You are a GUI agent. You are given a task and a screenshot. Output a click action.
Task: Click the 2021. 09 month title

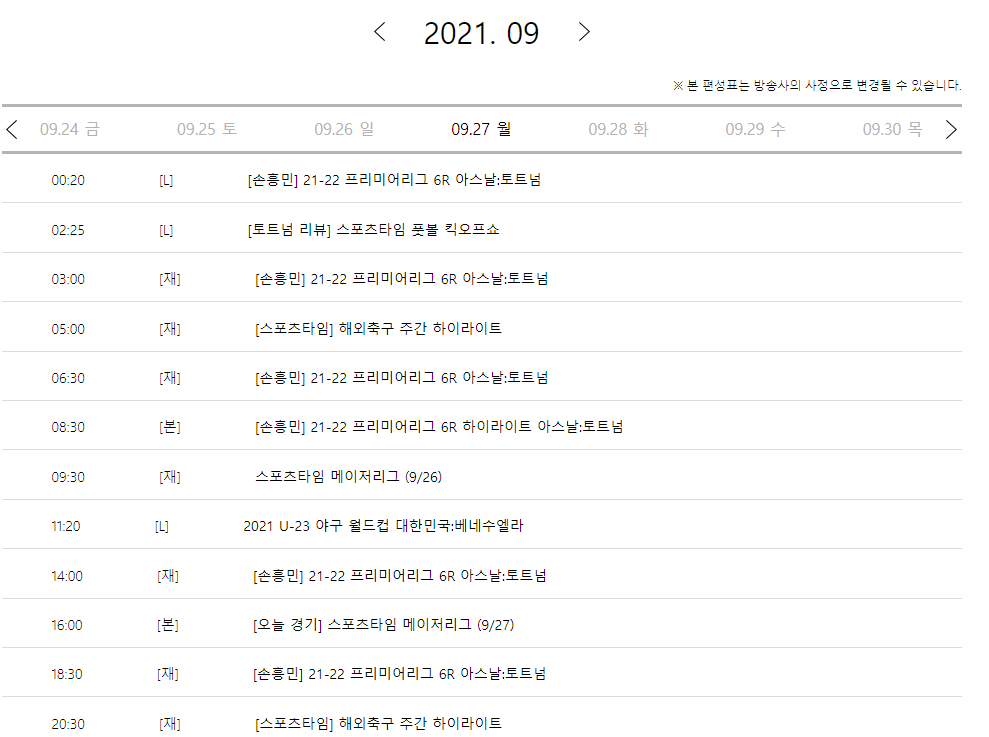(482, 31)
